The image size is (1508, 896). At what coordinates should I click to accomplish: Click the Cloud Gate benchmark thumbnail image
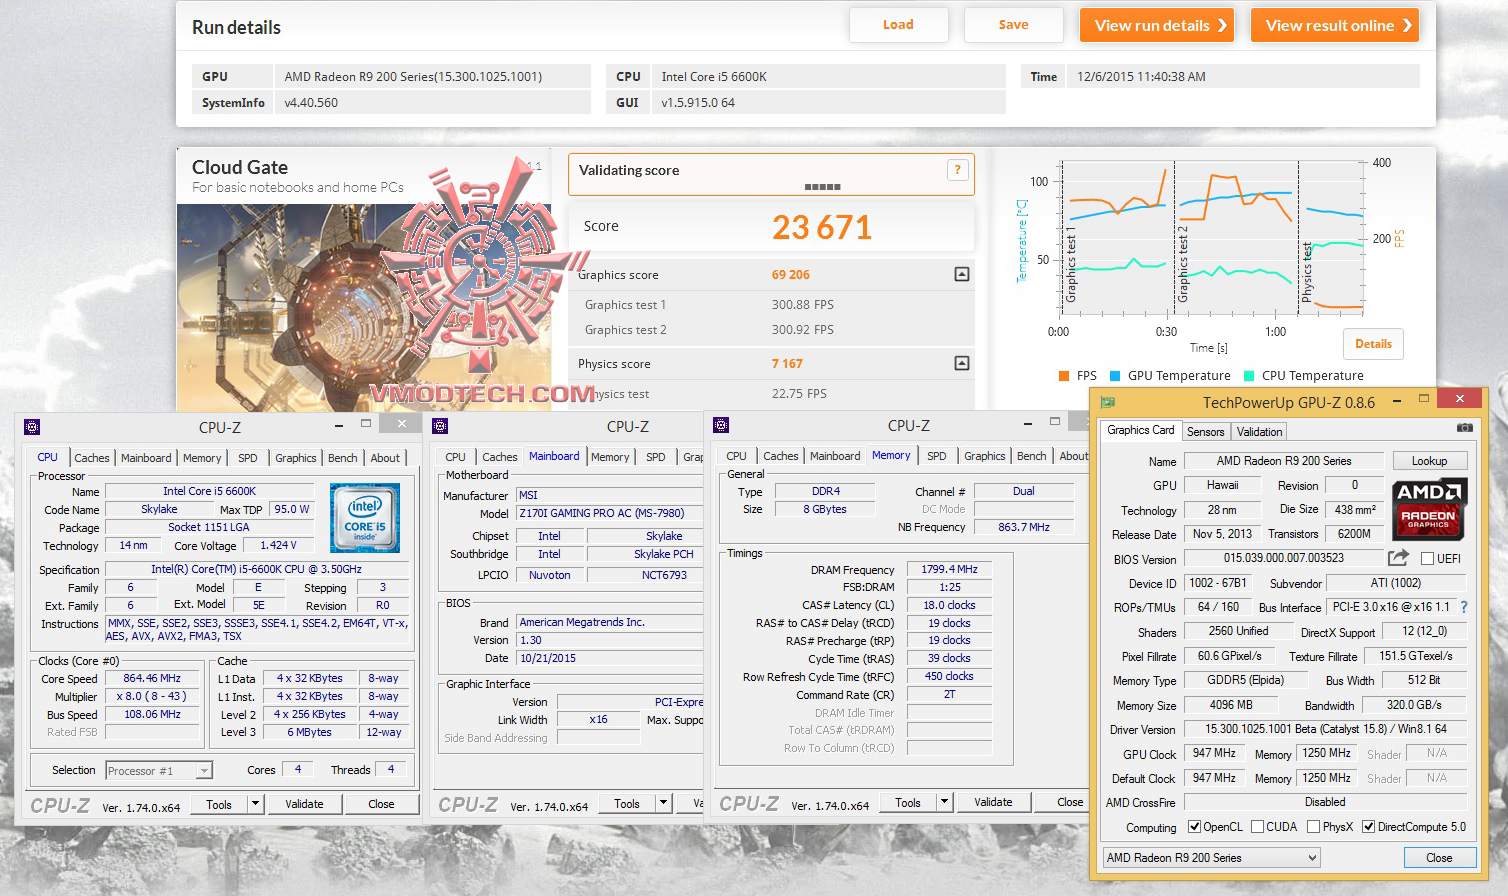tap(364, 307)
